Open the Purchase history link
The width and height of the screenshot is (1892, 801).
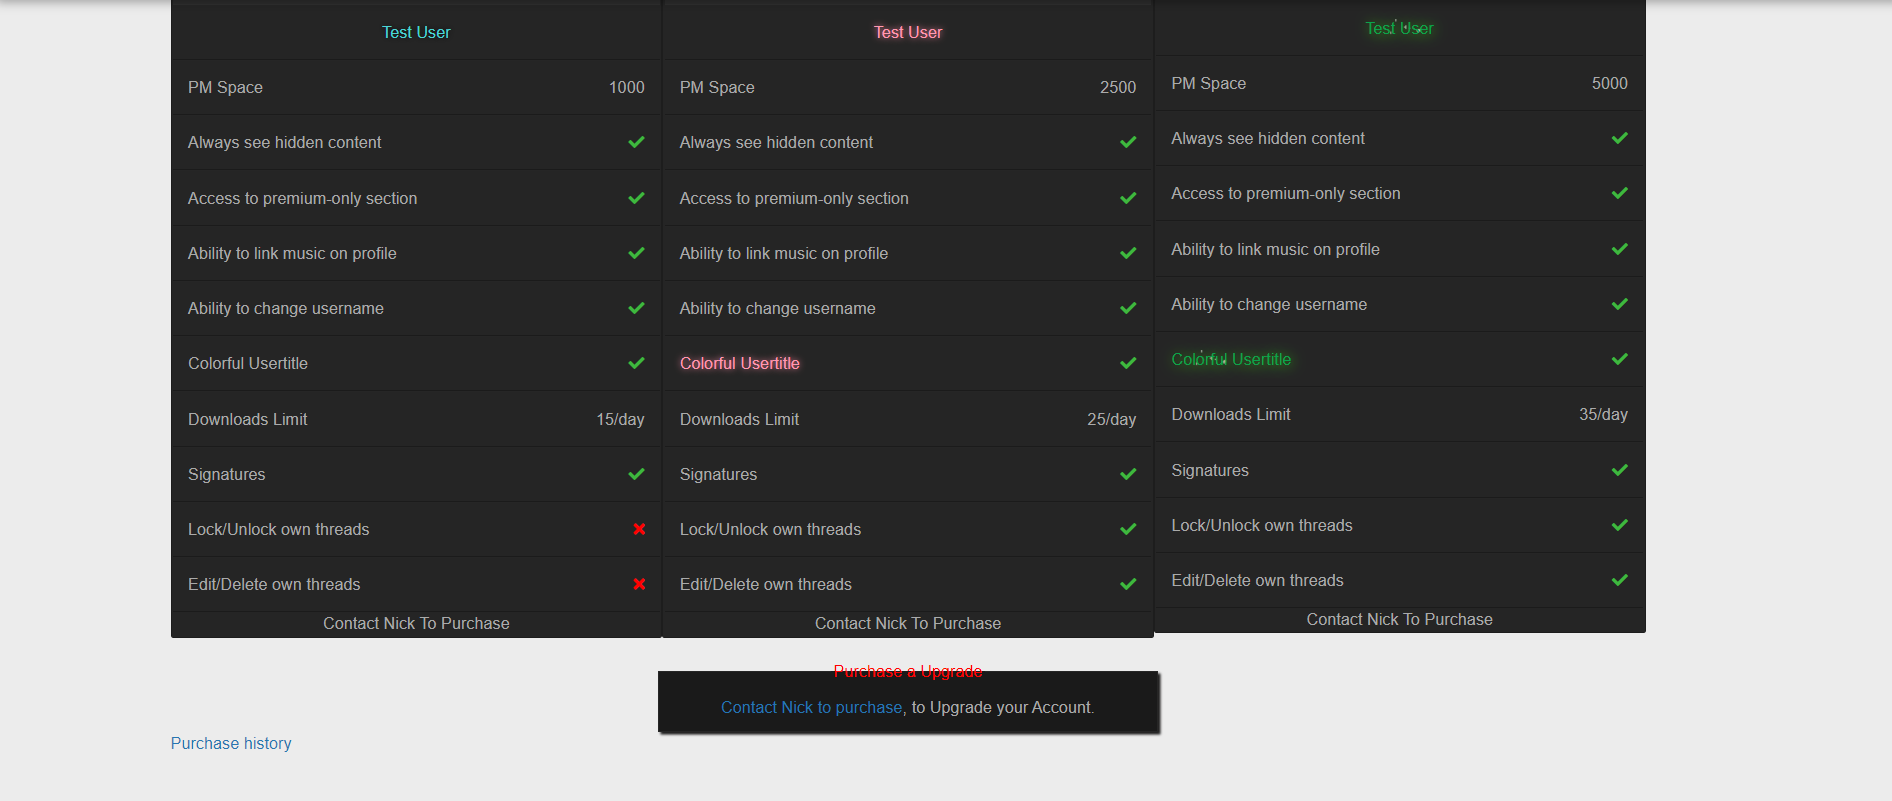click(231, 743)
